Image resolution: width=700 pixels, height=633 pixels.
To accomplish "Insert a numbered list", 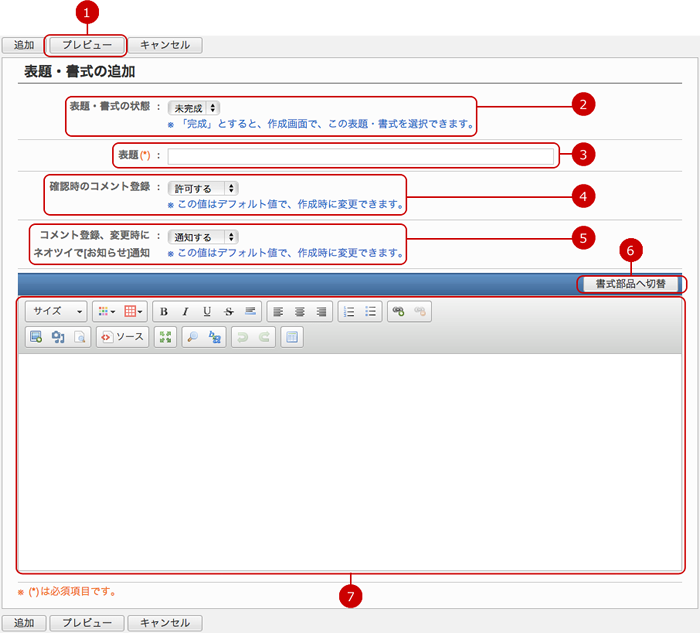I will coord(349,312).
